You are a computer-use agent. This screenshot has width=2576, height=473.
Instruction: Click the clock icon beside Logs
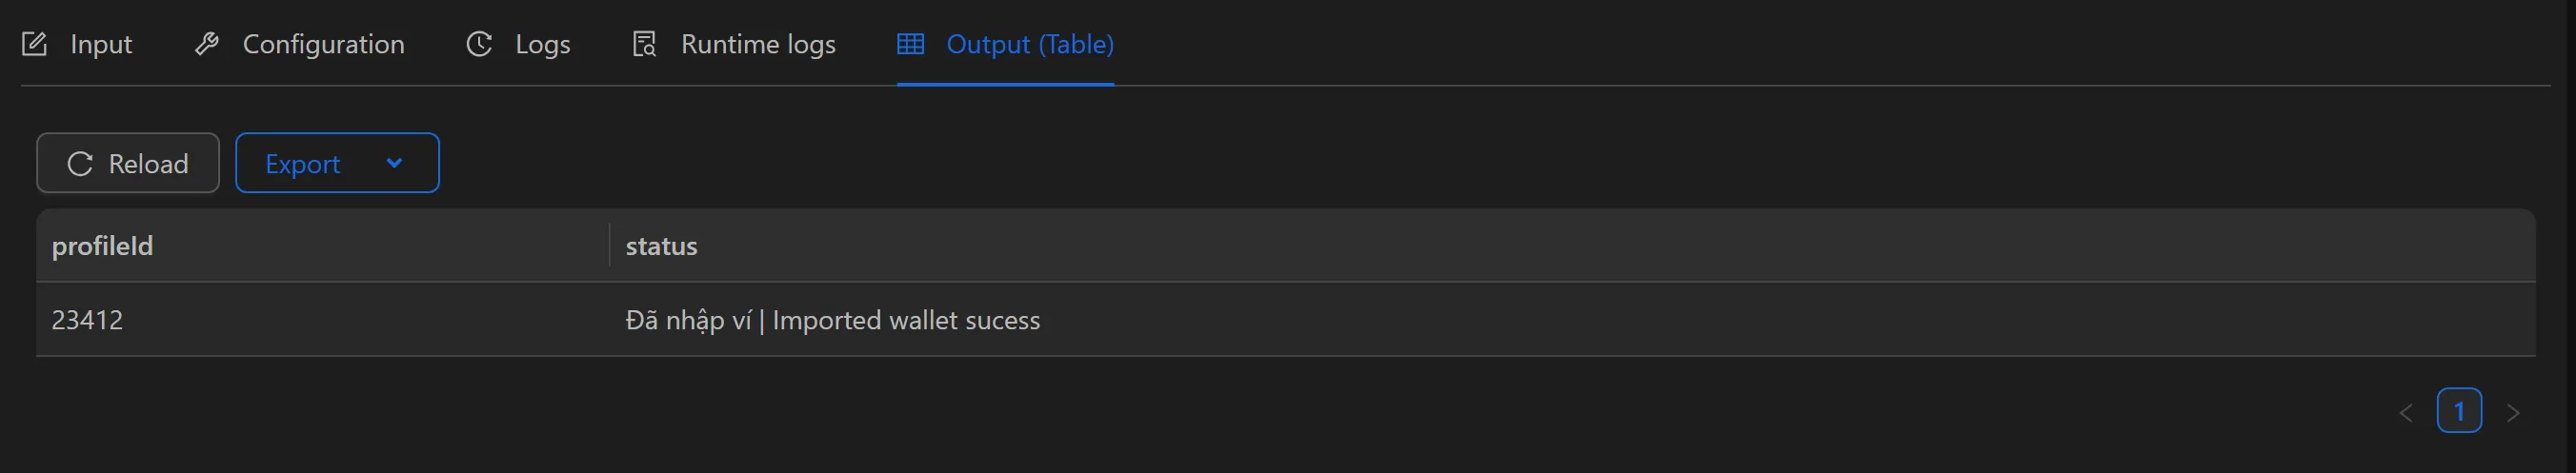(x=479, y=44)
